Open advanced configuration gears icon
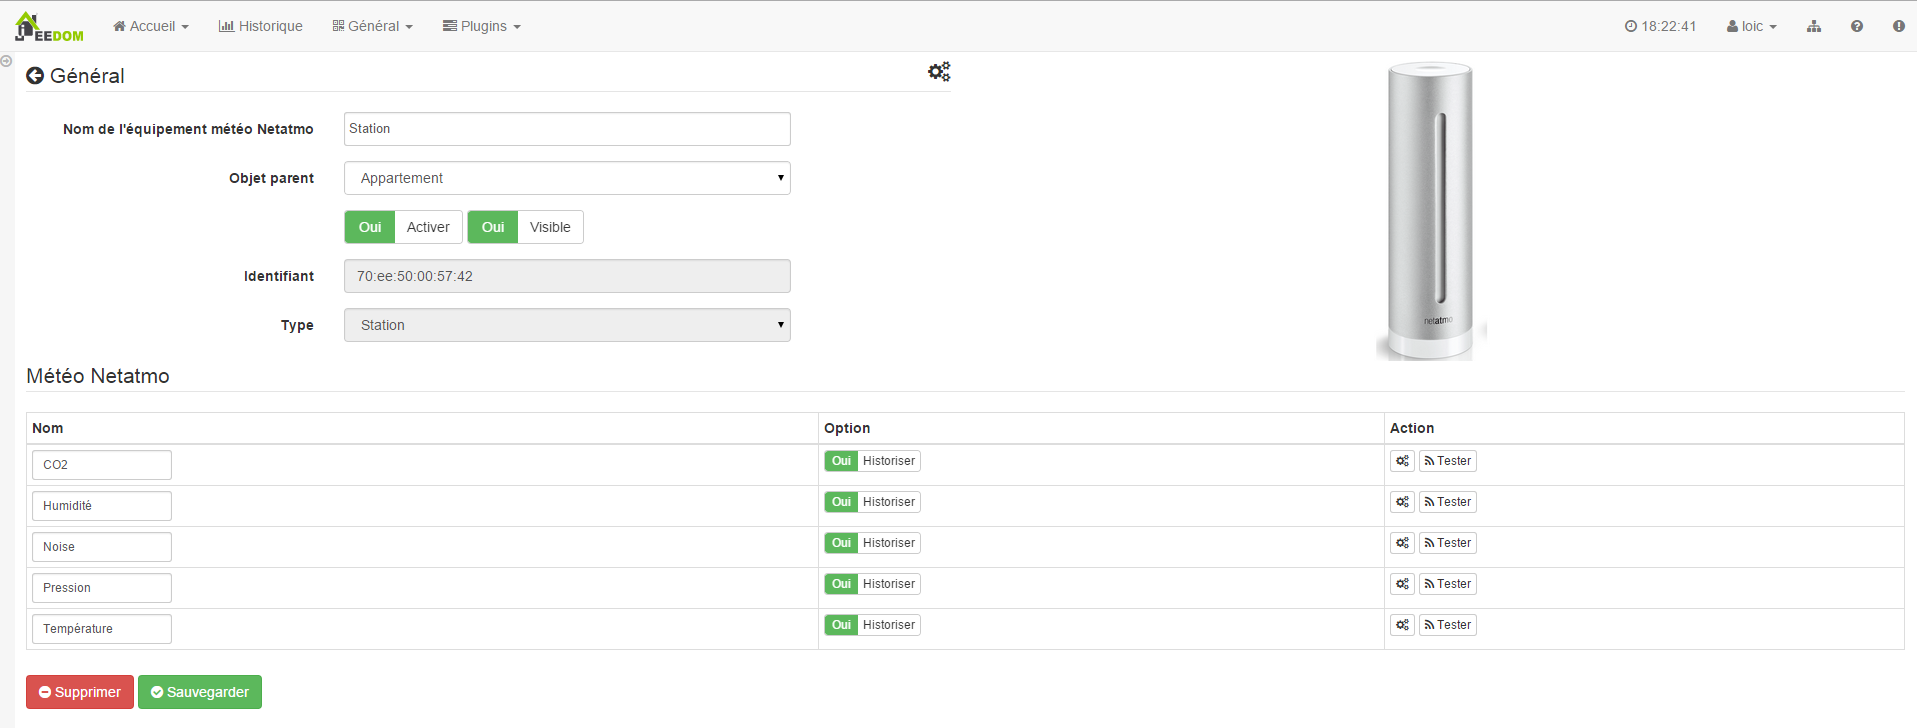1917x728 pixels. 939,72
